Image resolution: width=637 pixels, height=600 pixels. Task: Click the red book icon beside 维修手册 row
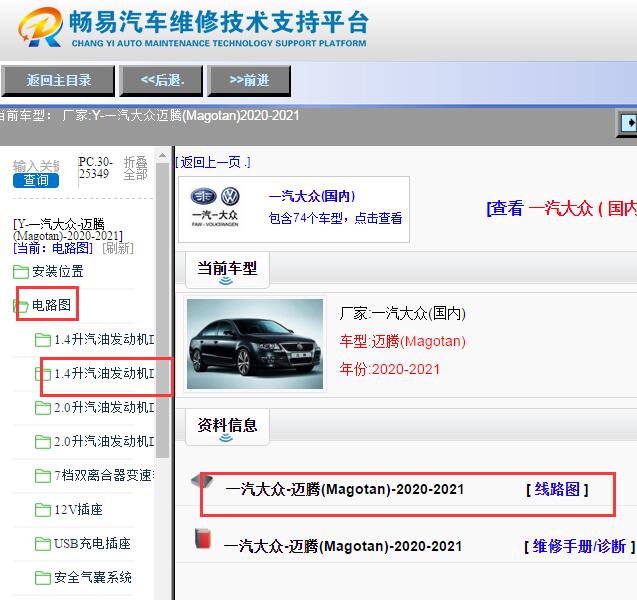point(203,539)
